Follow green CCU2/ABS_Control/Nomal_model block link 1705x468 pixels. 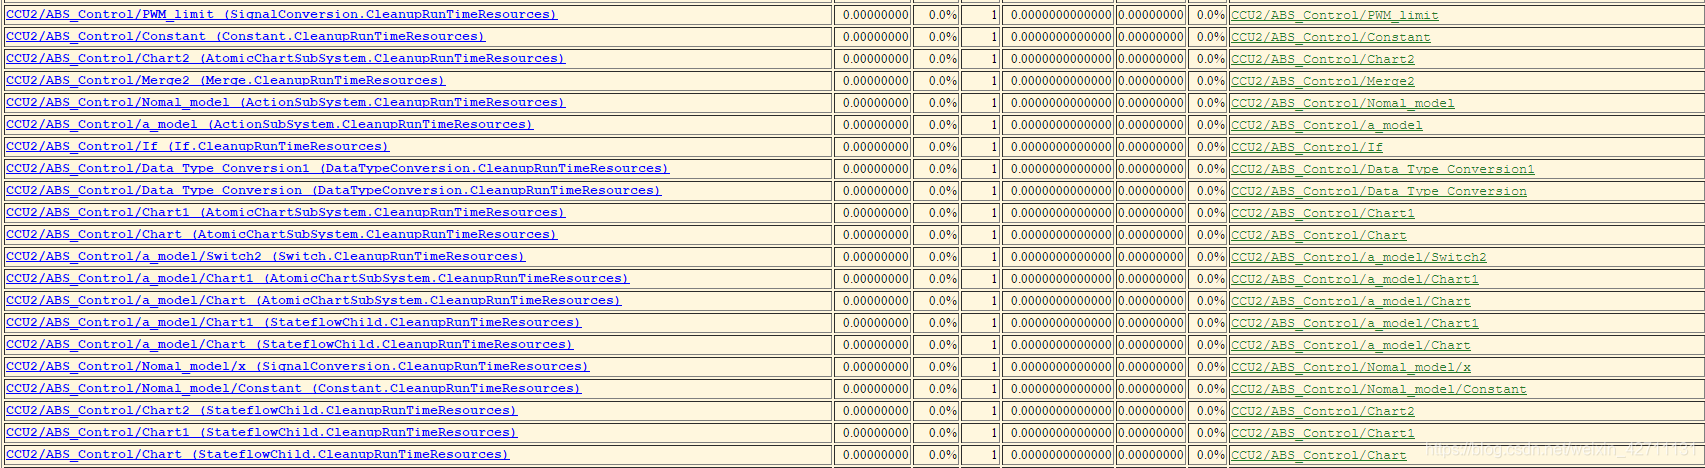pyautogui.click(x=1343, y=104)
